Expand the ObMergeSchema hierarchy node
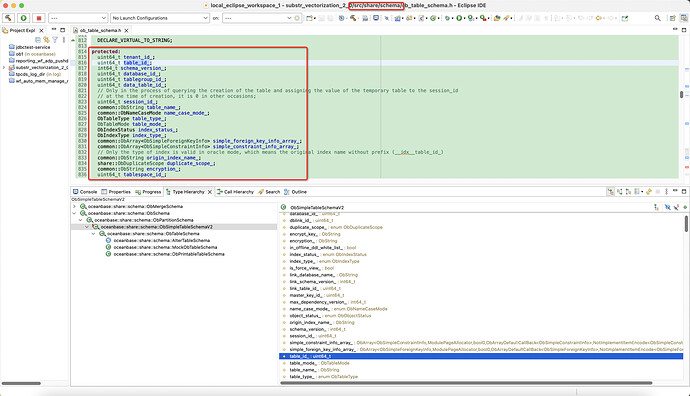 [x=74, y=206]
